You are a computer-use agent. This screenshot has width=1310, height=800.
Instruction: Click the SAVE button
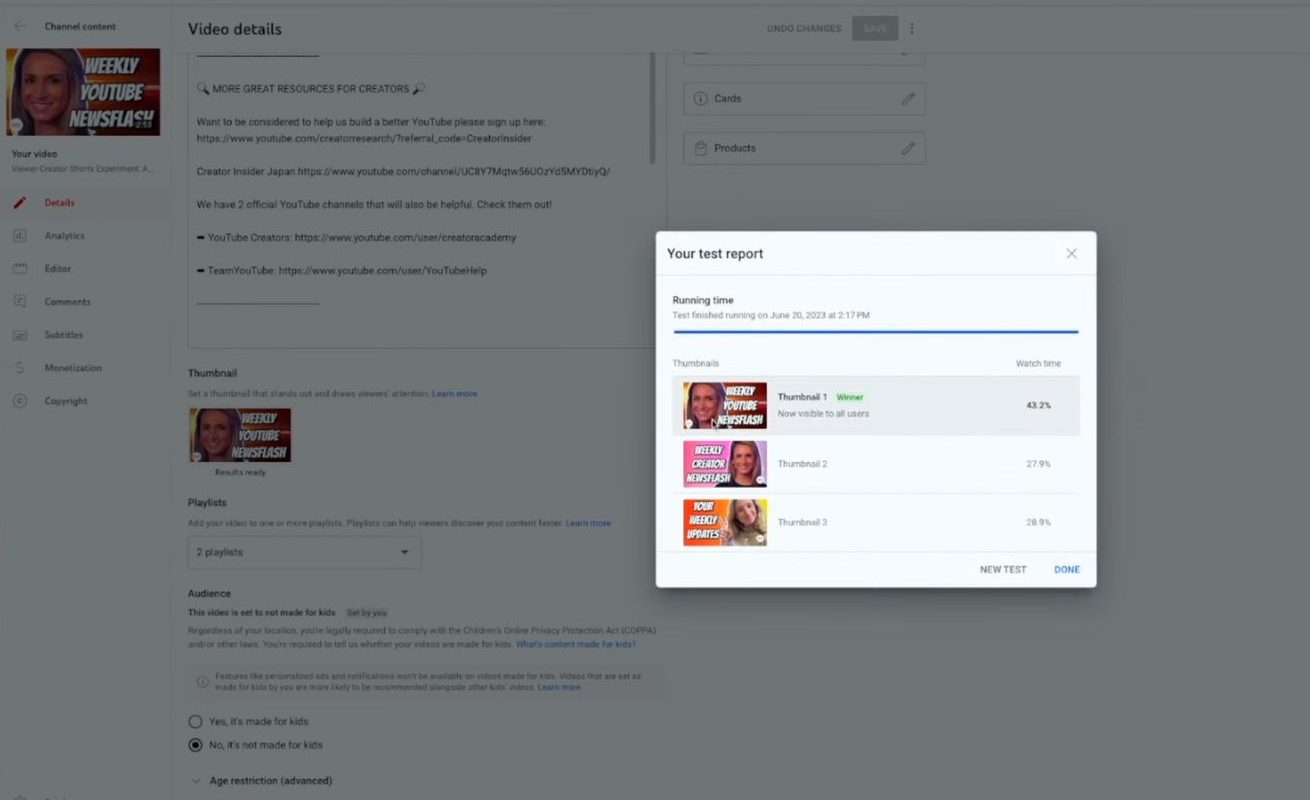click(875, 29)
